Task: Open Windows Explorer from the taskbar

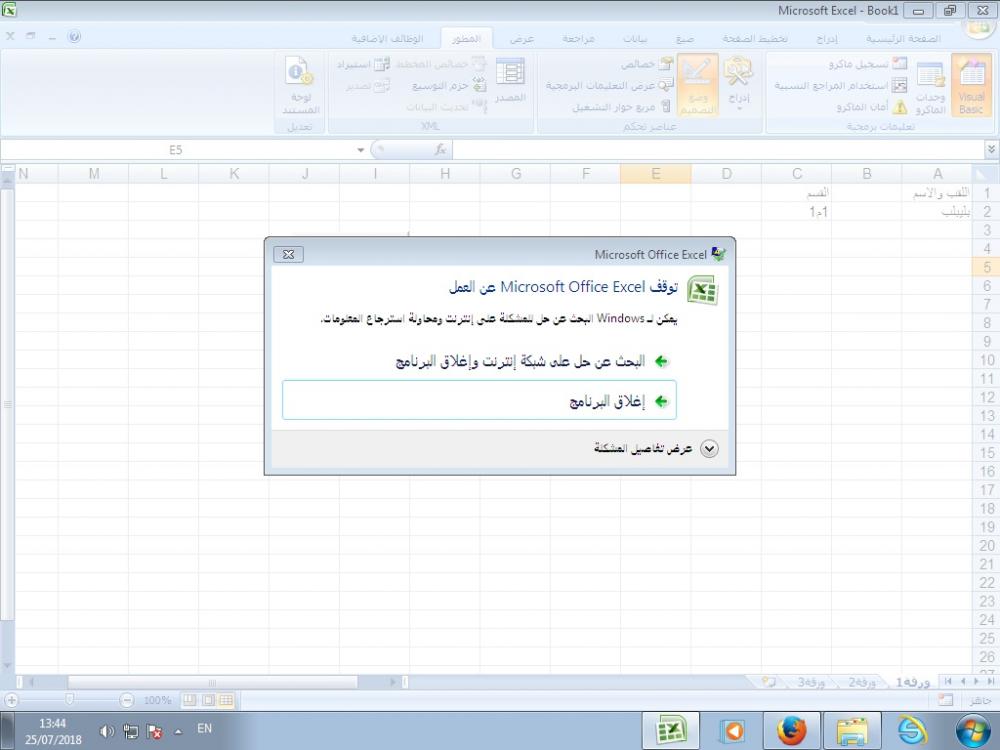Action: (851, 731)
